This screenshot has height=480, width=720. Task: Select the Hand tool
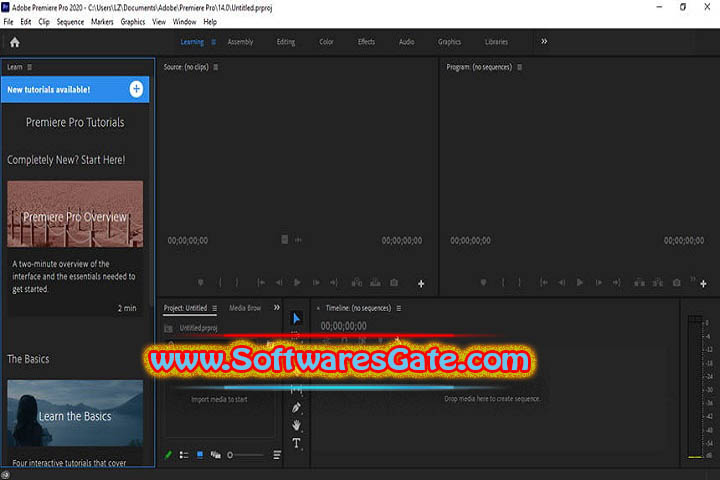coord(296,425)
